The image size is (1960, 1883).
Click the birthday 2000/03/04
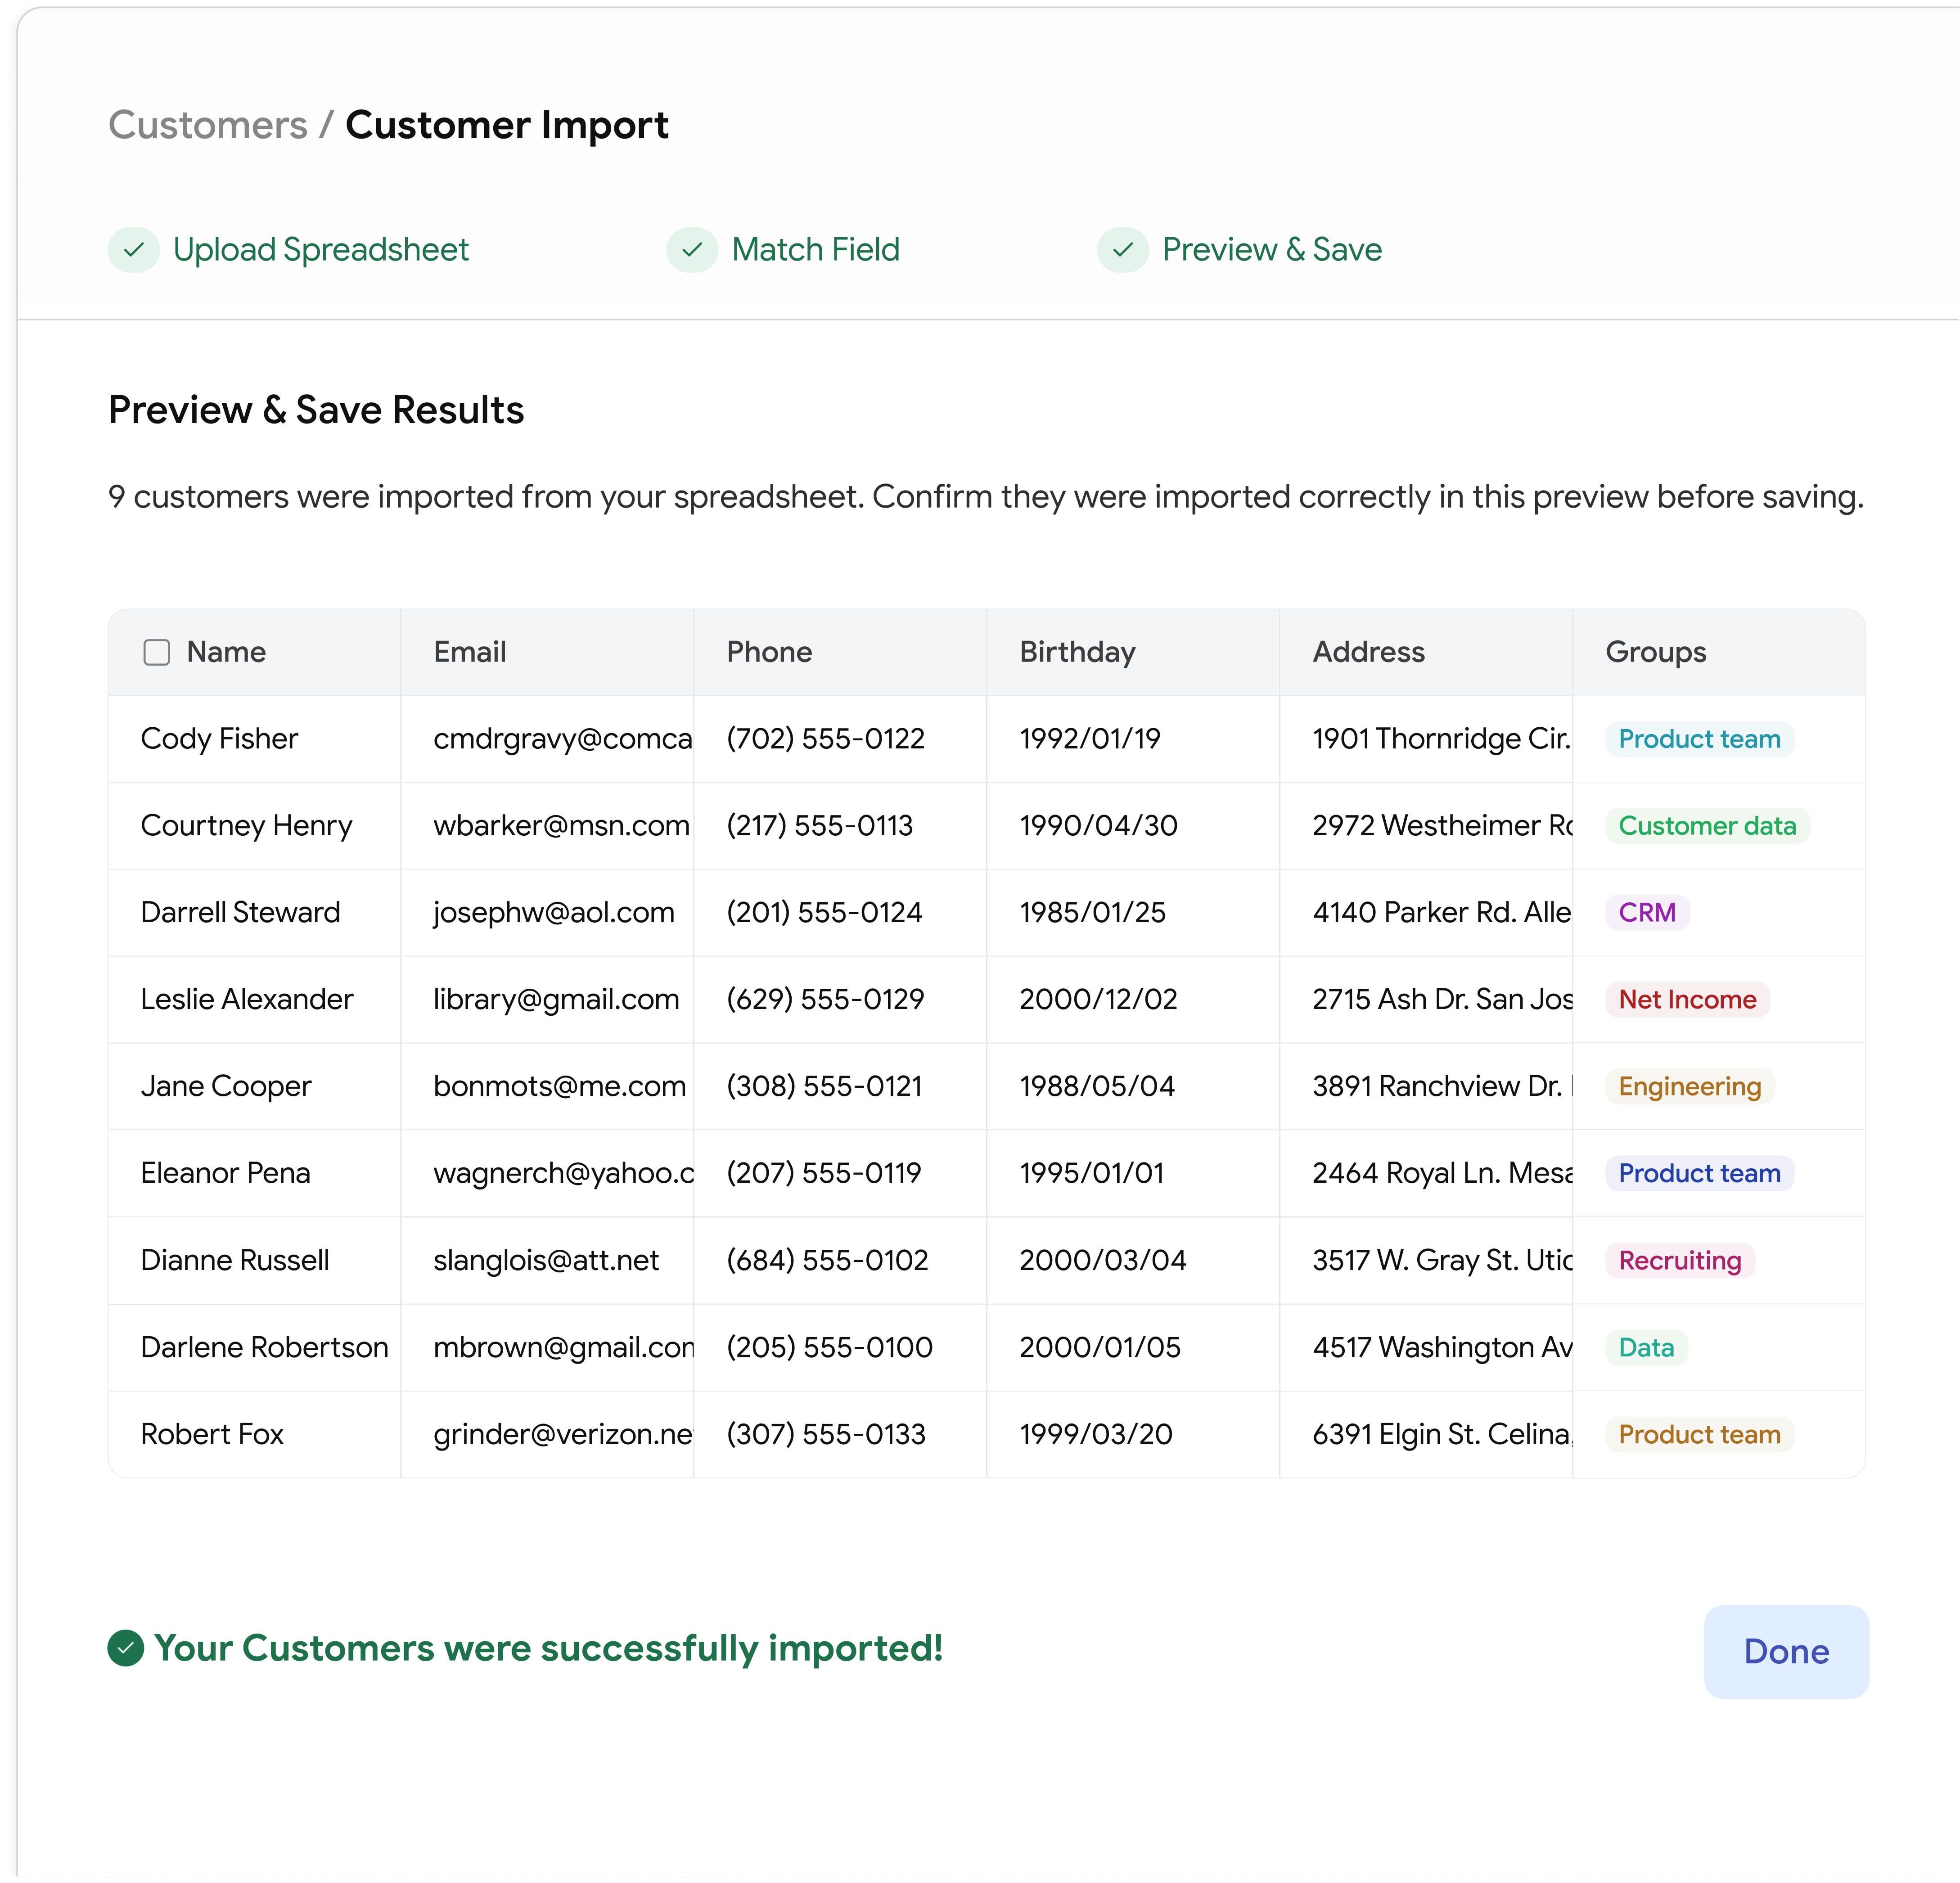coord(1102,1261)
